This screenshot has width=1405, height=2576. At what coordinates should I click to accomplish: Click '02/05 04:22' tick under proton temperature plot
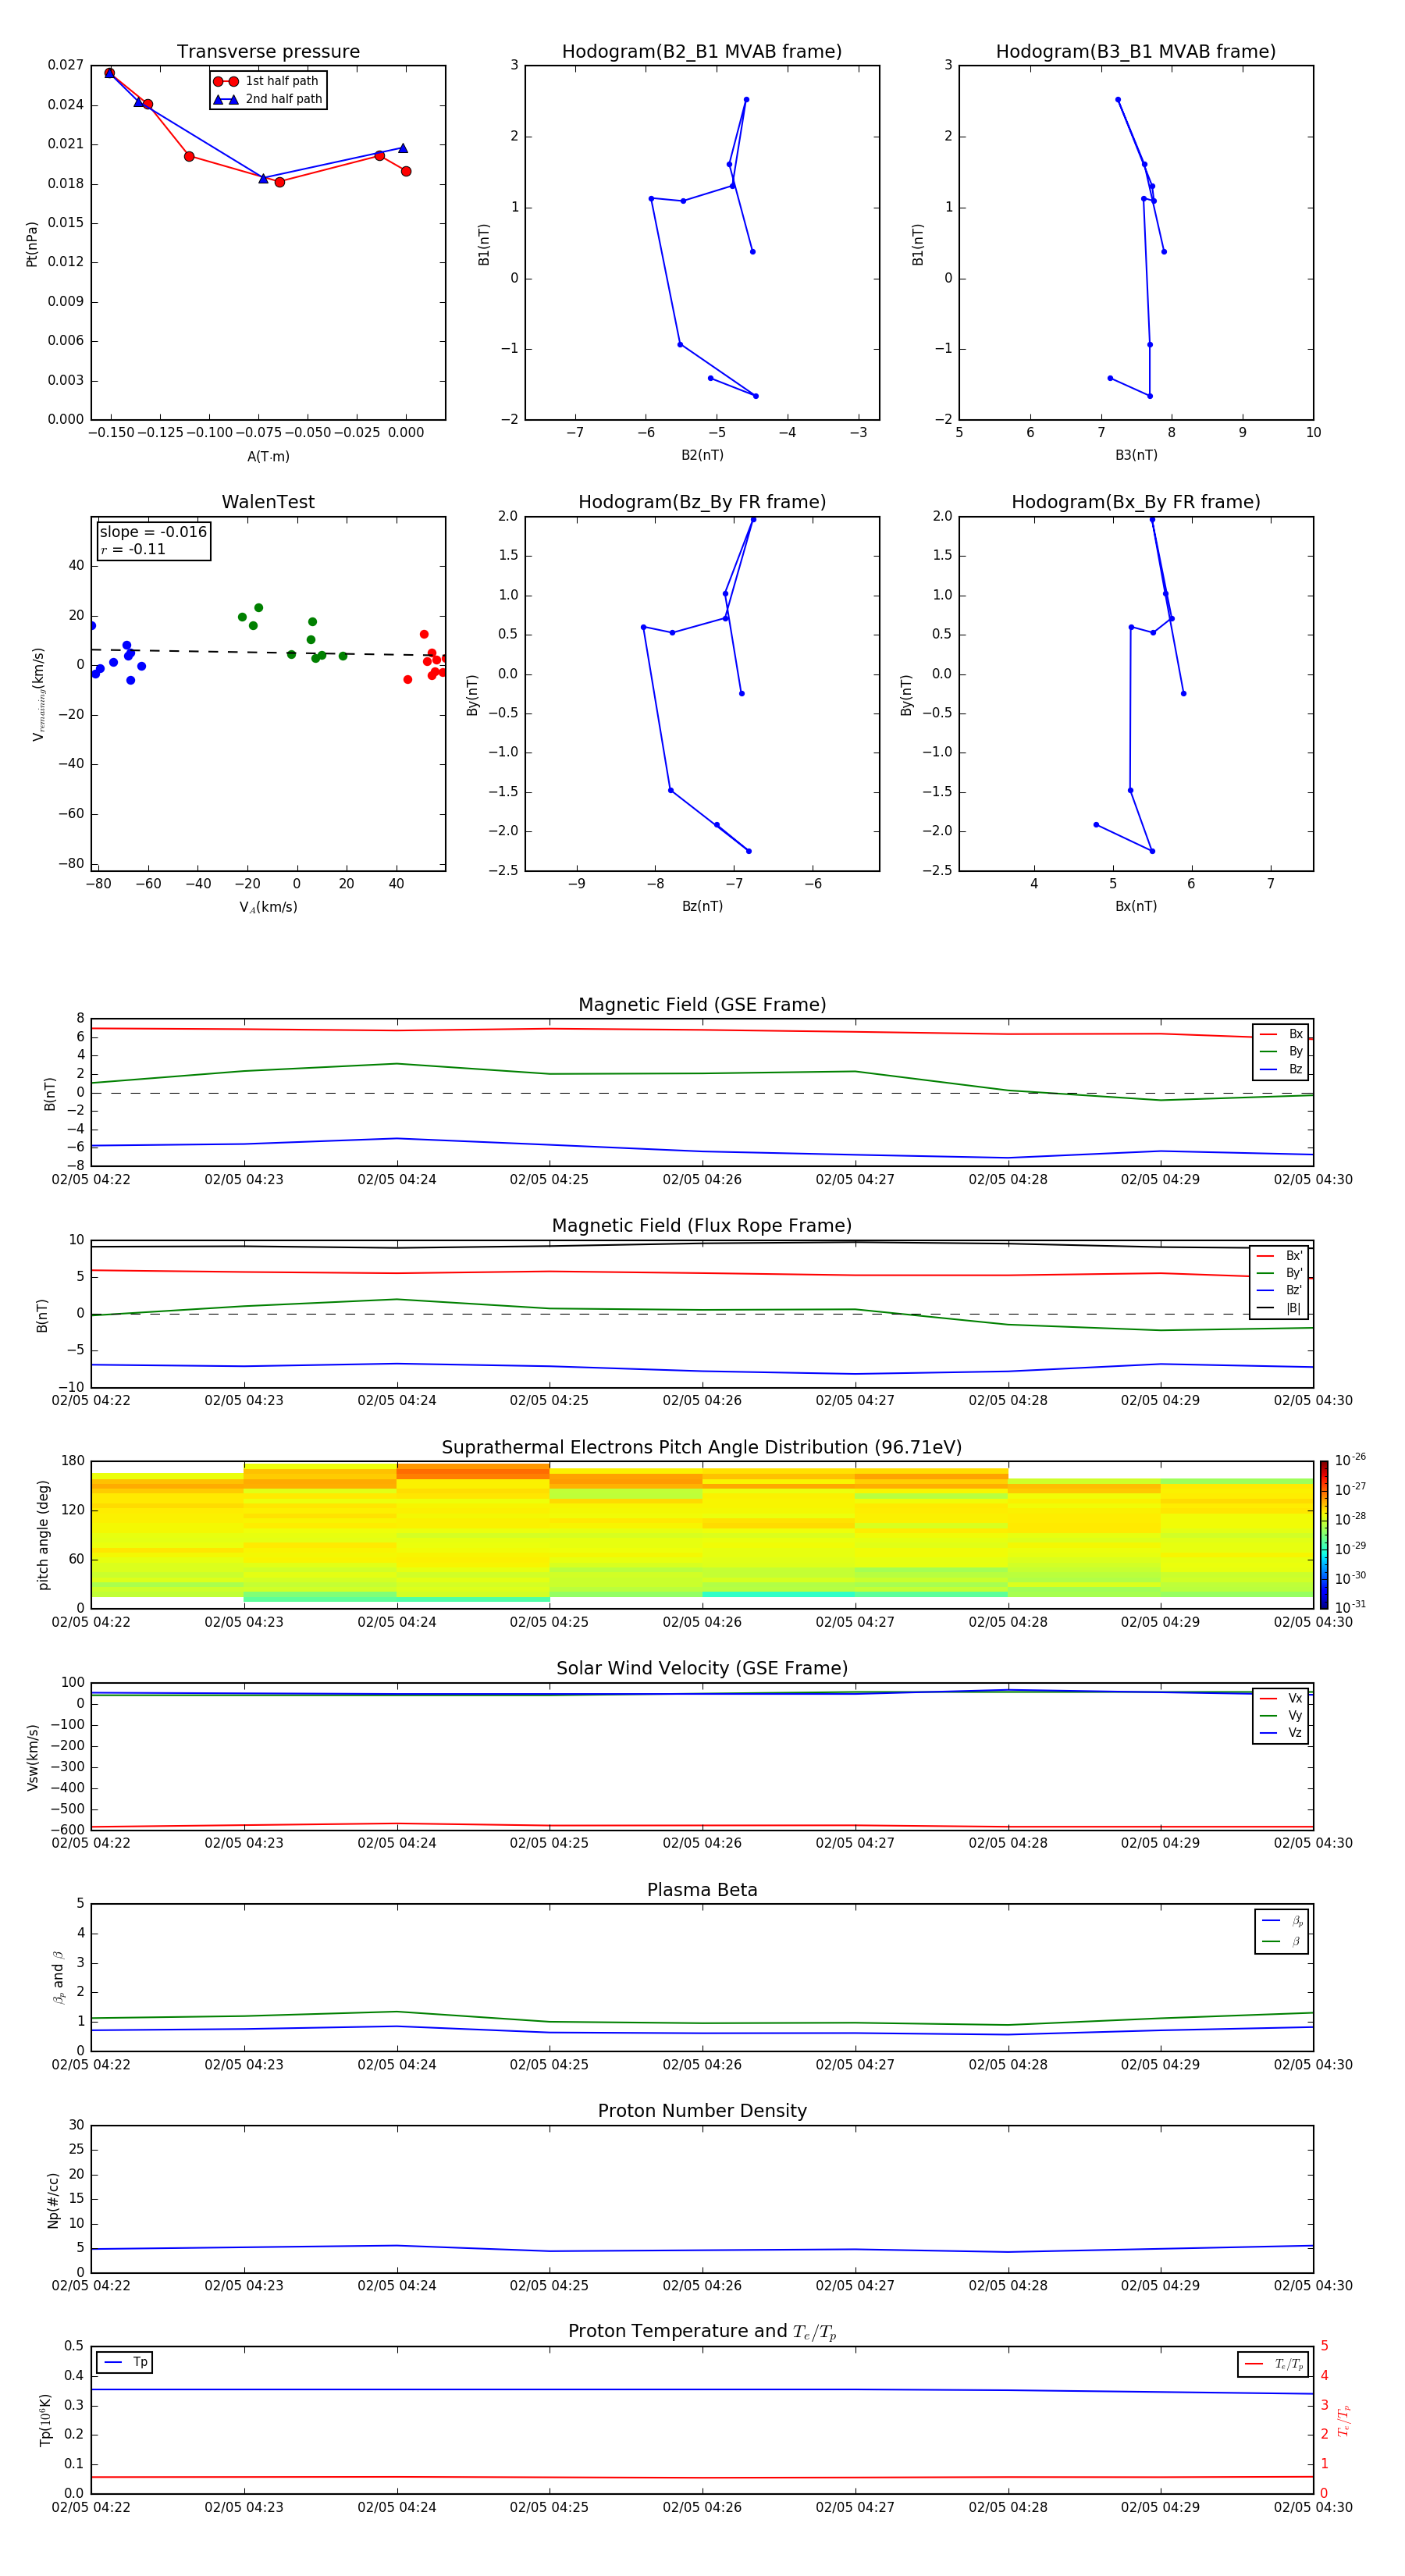[91, 2508]
